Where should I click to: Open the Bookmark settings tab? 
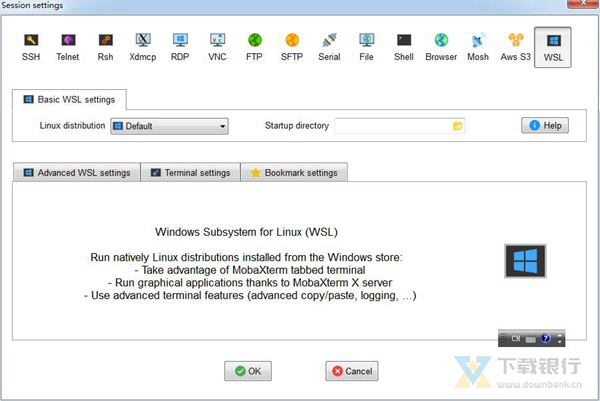(294, 173)
